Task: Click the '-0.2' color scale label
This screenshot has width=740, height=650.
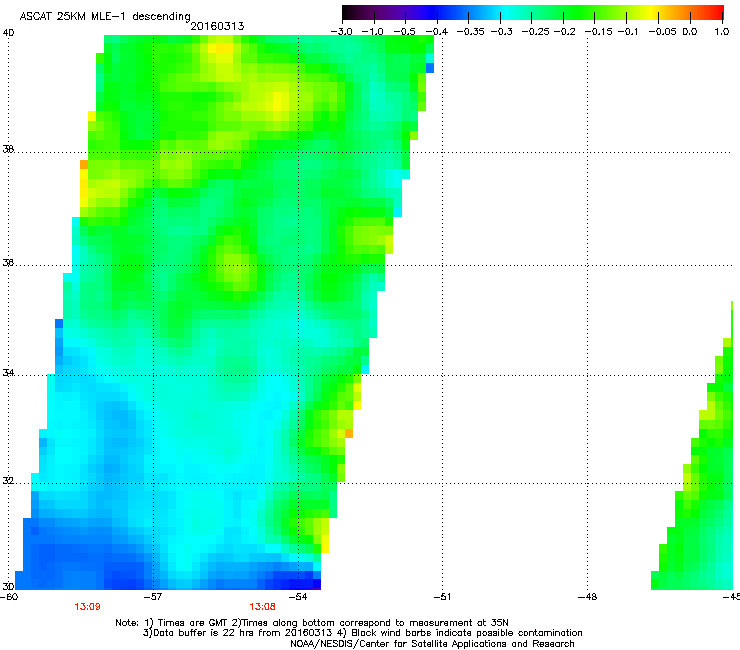Action: [565, 32]
